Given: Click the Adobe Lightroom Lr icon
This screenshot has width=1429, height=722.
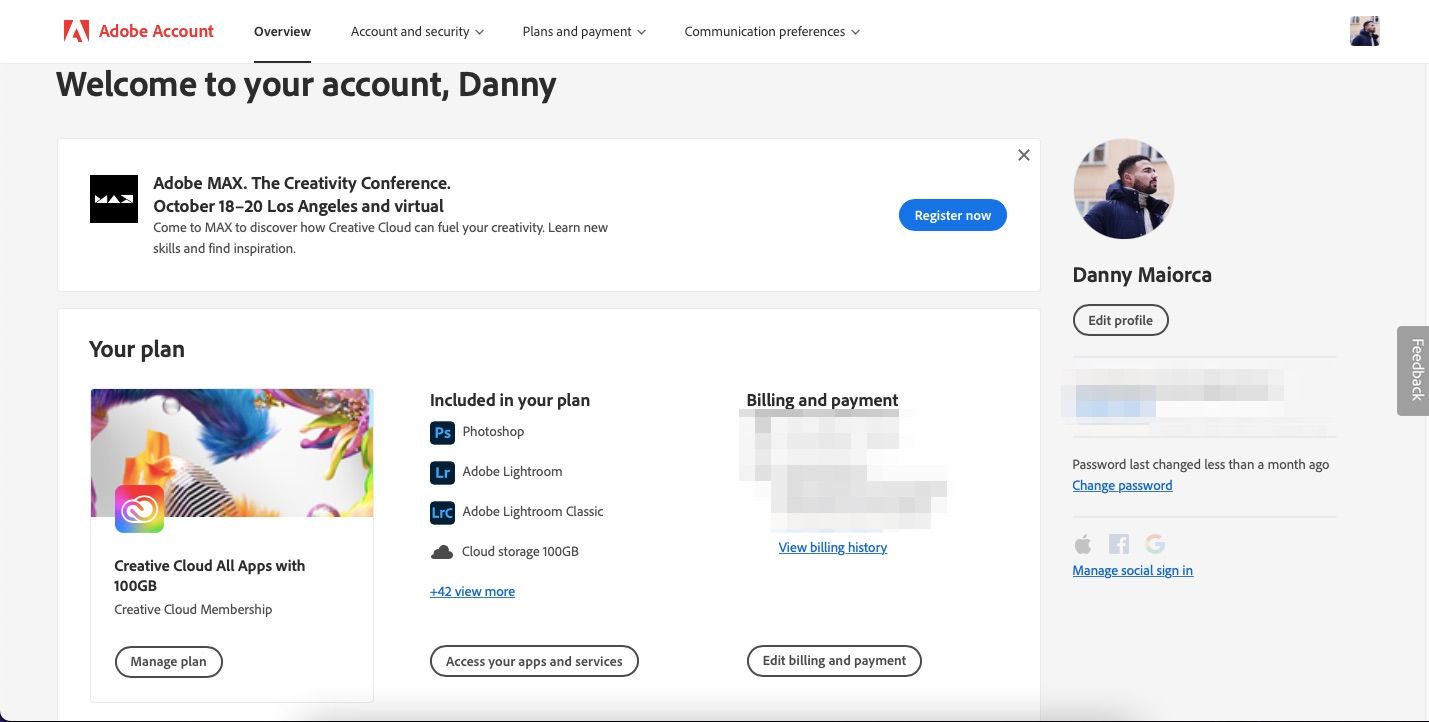Looking at the screenshot, I should [x=442, y=472].
